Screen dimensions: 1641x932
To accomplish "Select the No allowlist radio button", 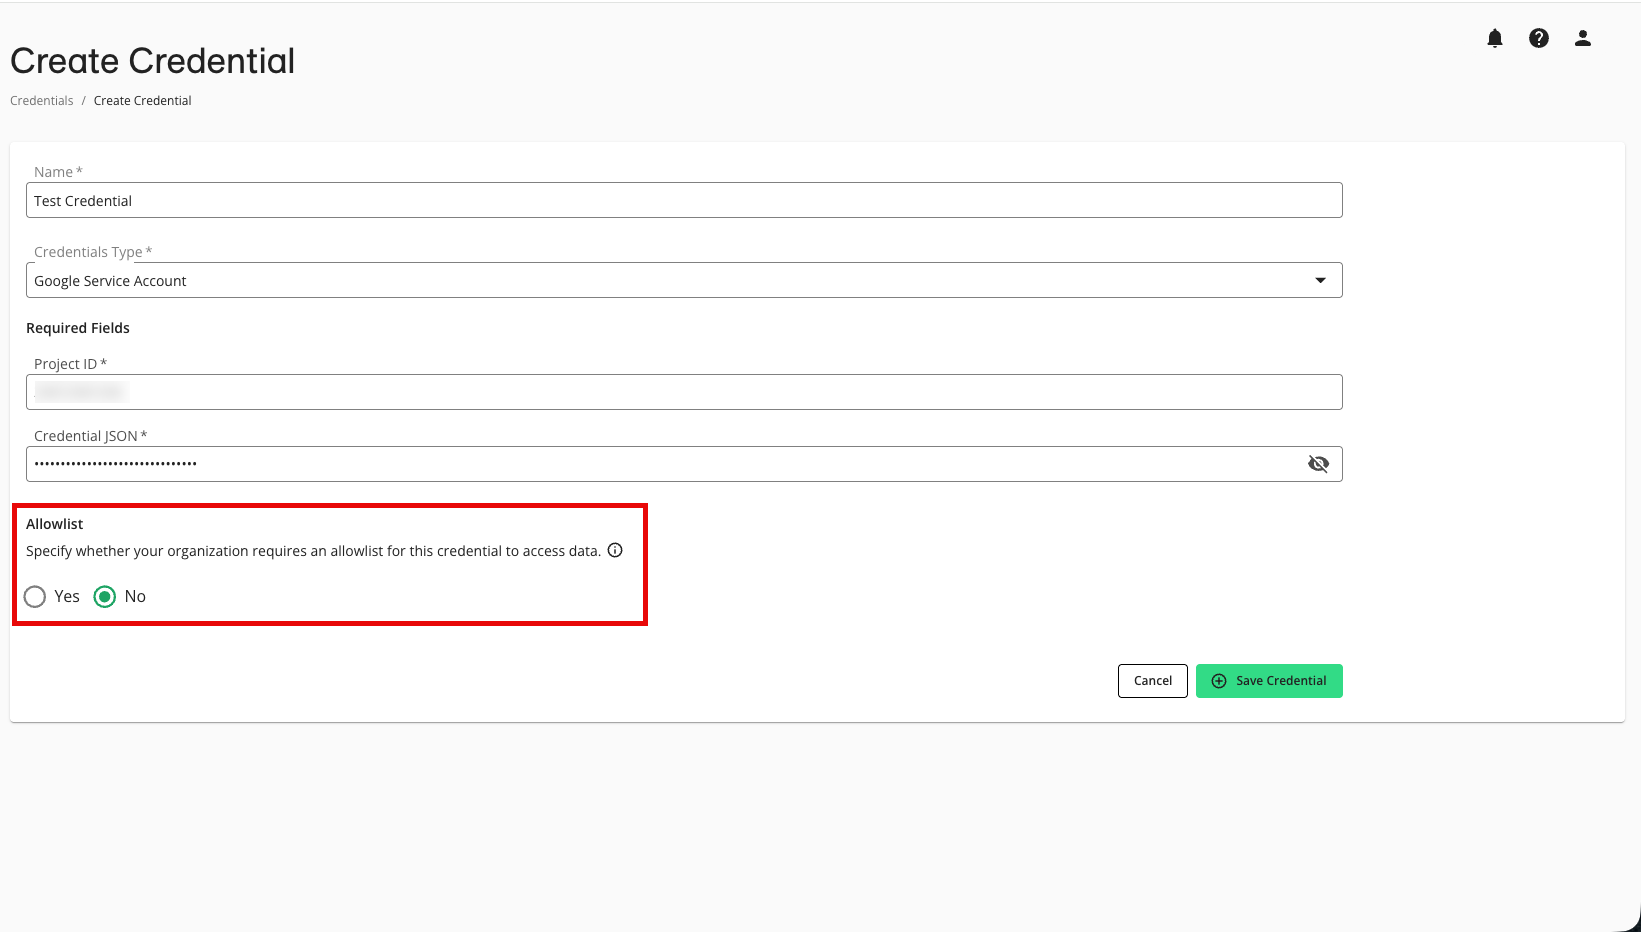I will click(x=105, y=597).
